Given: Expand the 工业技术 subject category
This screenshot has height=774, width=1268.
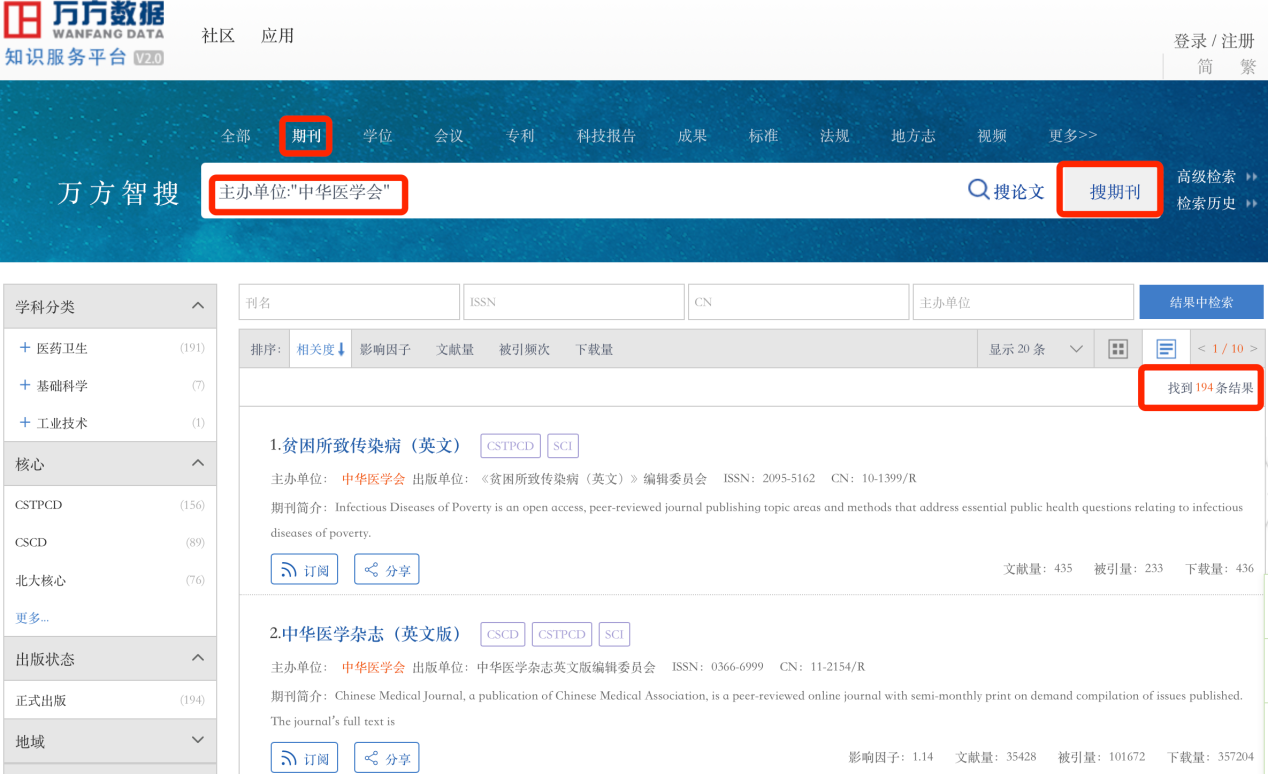Looking at the screenshot, I should [x=25, y=423].
